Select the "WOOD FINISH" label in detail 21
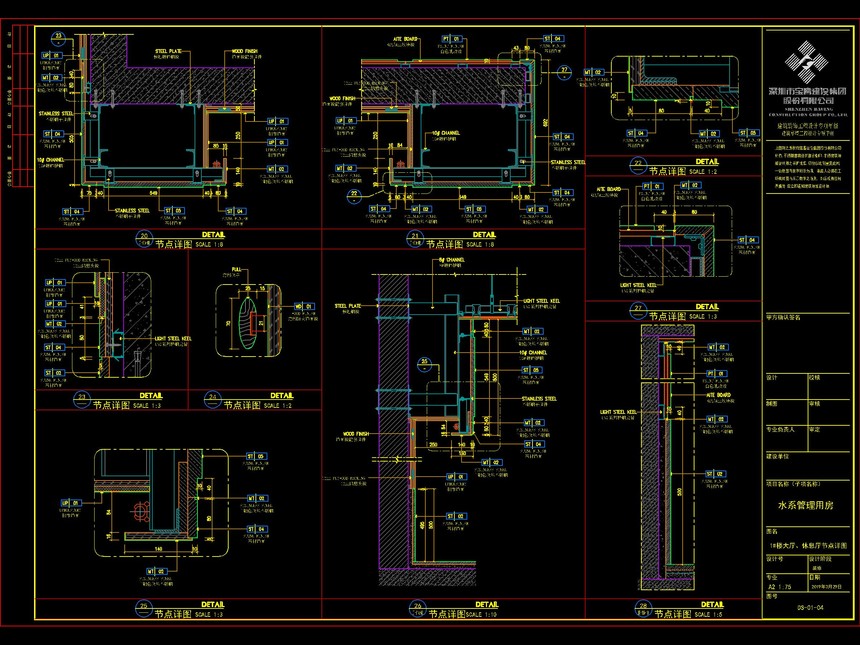The width and height of the screenshot is (860, 645). coord(343,98)
